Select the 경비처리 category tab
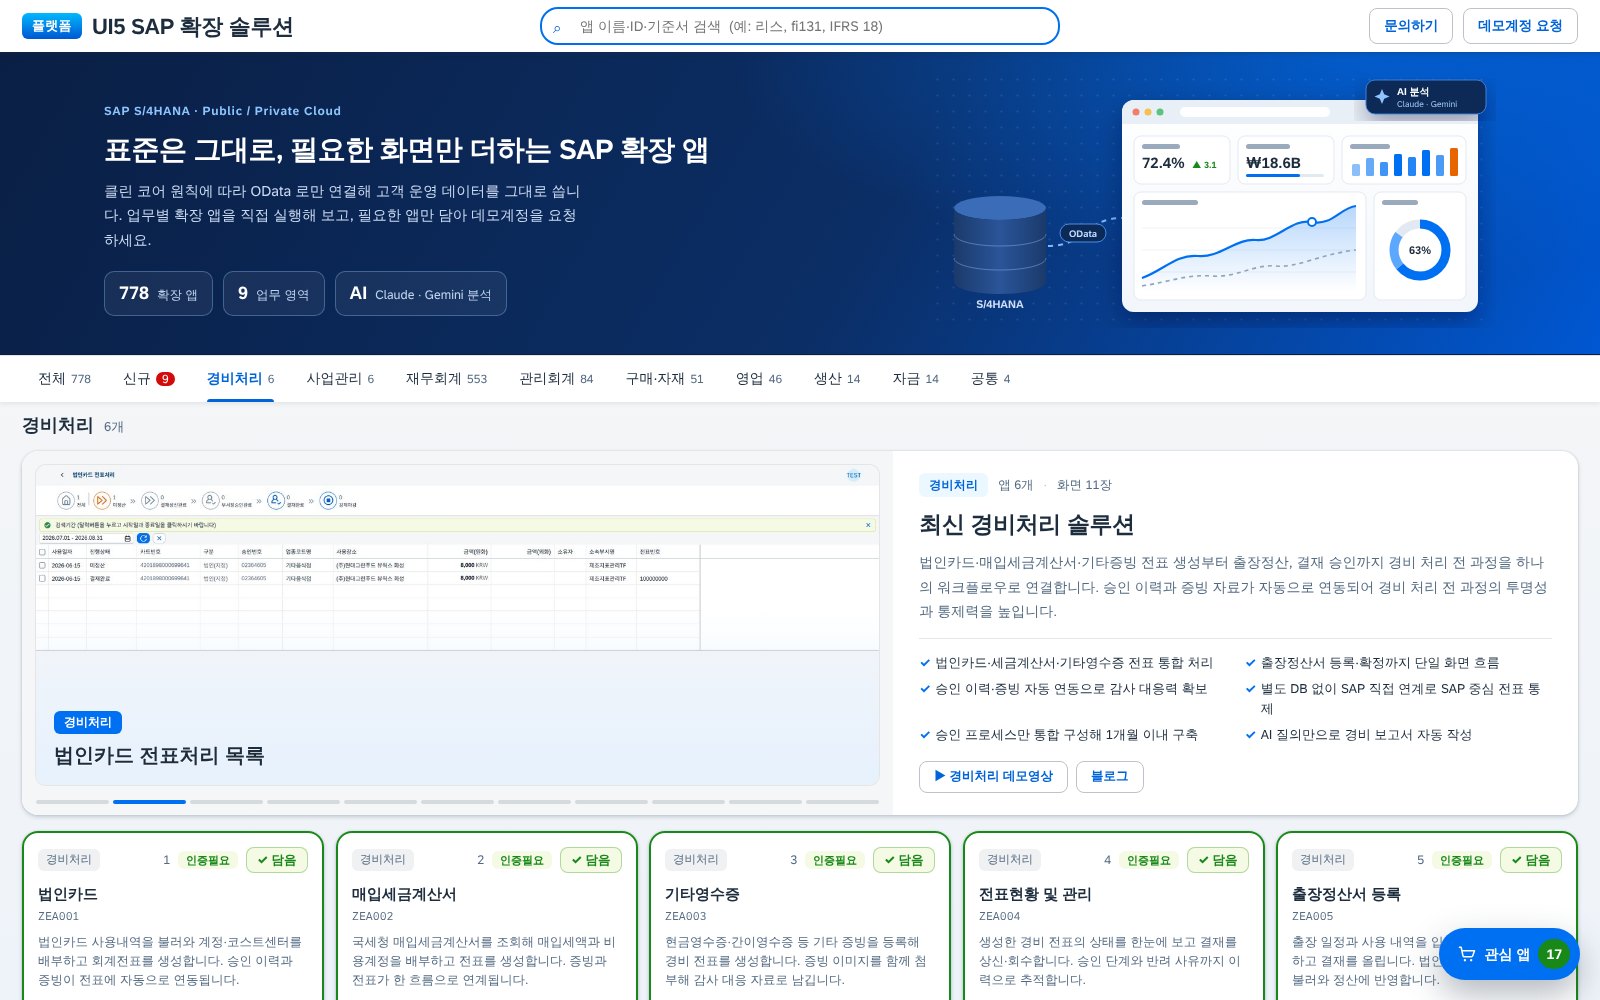Image resolution: width=1600 pixels, height=1000 pixels. coord(240,379)
